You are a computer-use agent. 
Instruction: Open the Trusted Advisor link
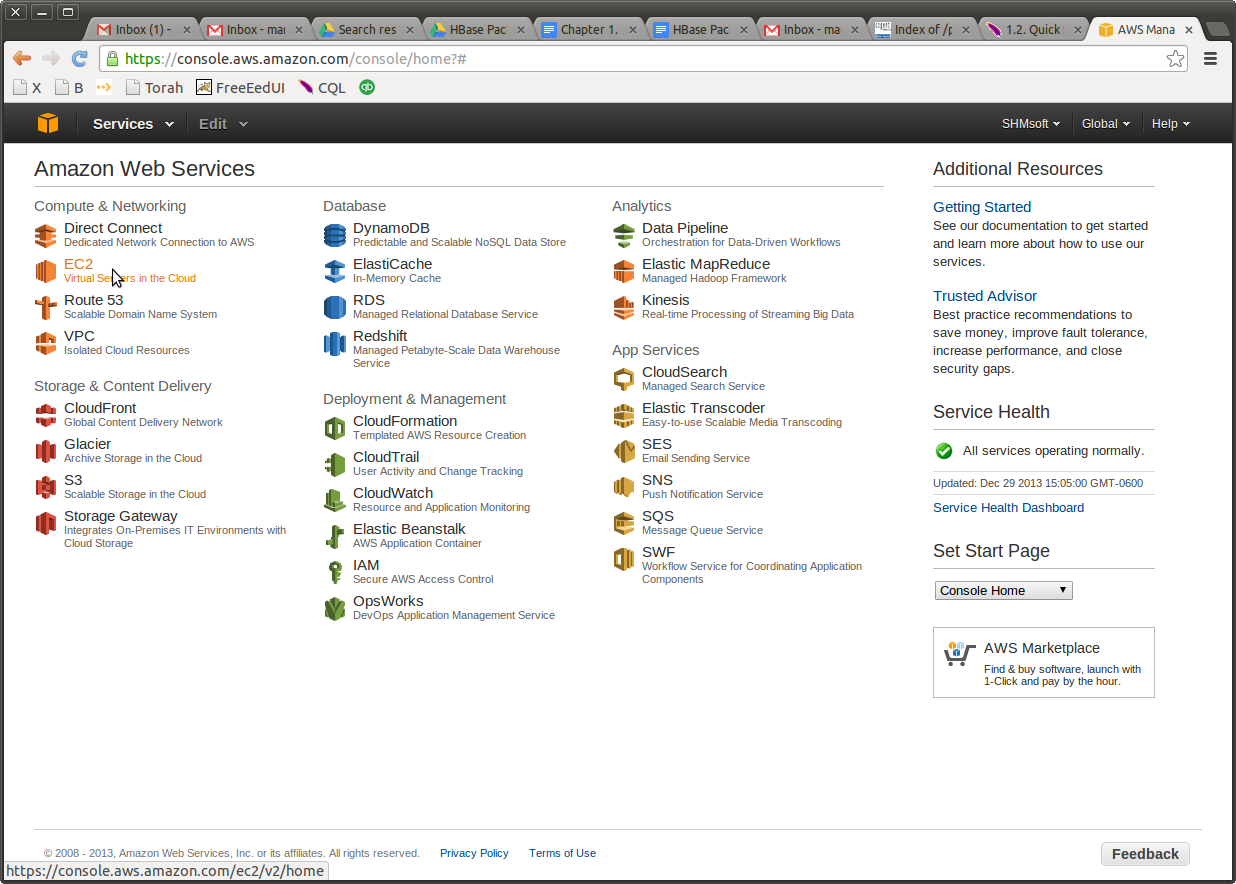(985, 296)
